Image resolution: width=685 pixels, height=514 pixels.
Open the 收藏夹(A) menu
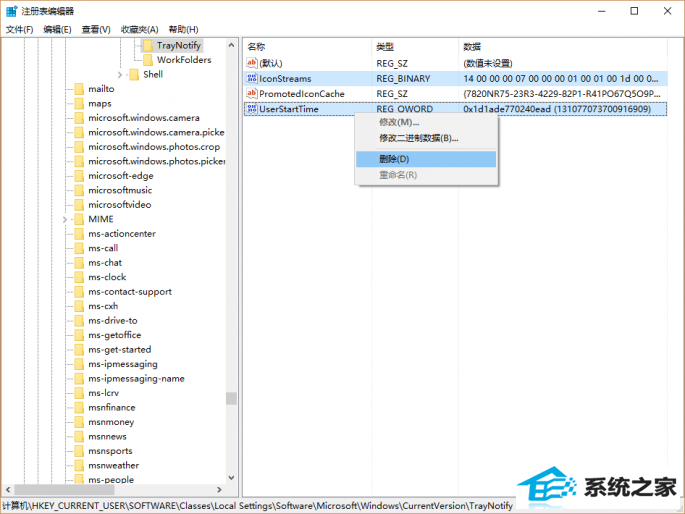click(139, 29)
